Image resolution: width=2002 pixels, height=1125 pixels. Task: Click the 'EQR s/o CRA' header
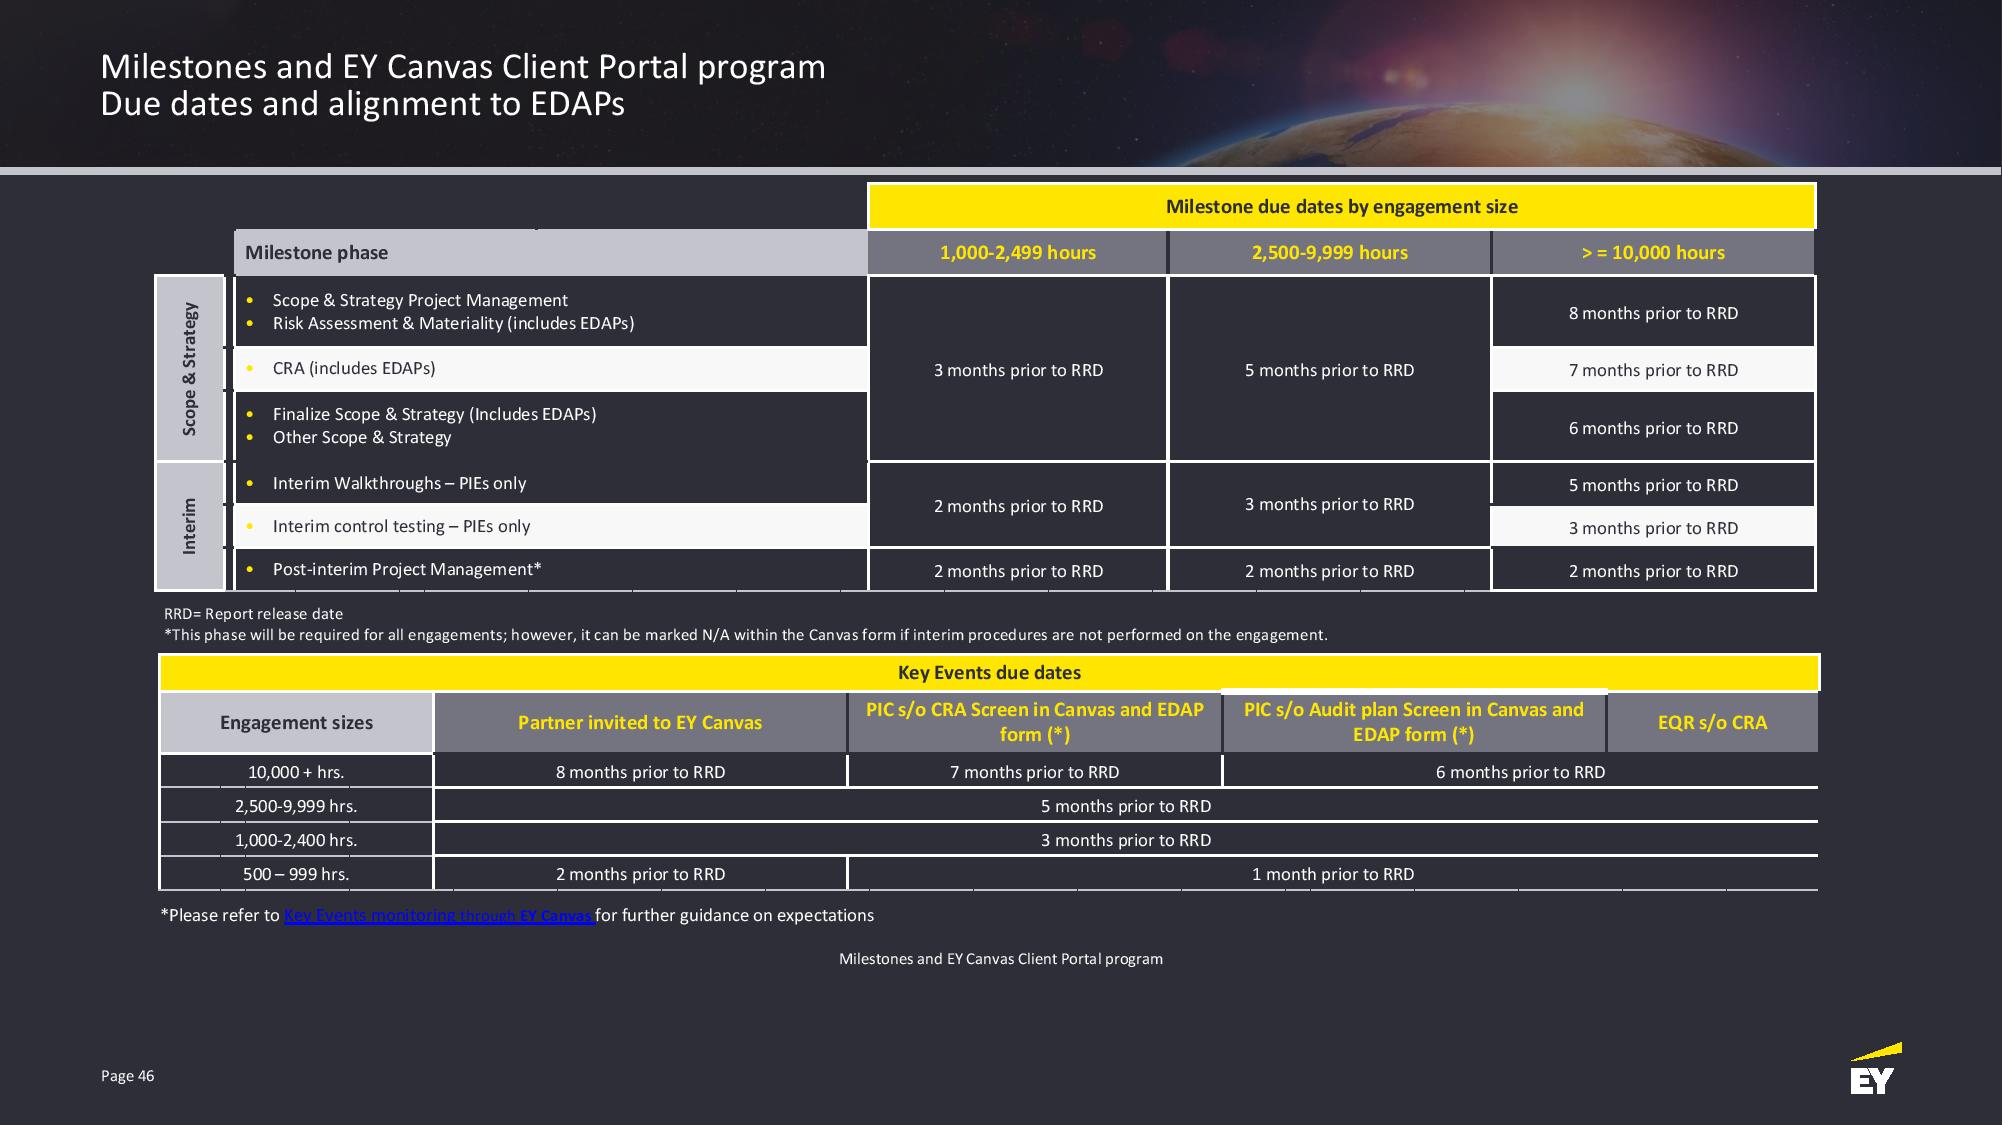point(1712,722)
